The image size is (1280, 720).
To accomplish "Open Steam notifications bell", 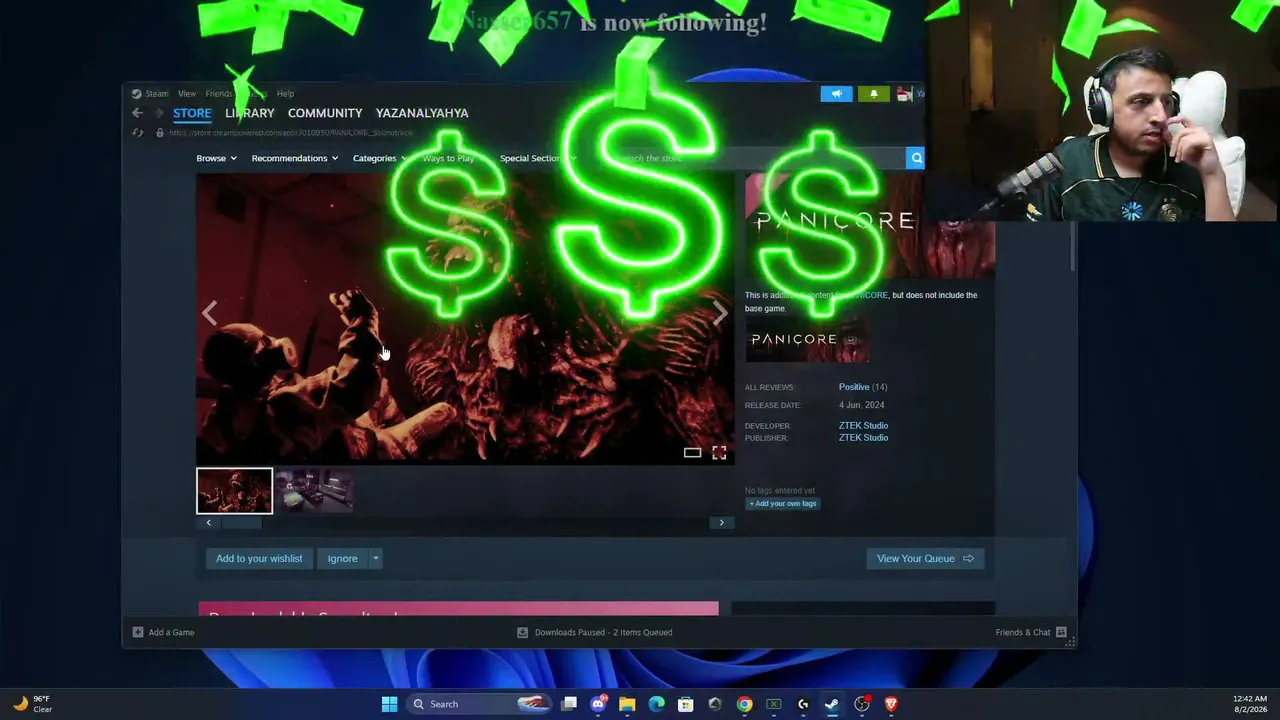I will (873, 94).
